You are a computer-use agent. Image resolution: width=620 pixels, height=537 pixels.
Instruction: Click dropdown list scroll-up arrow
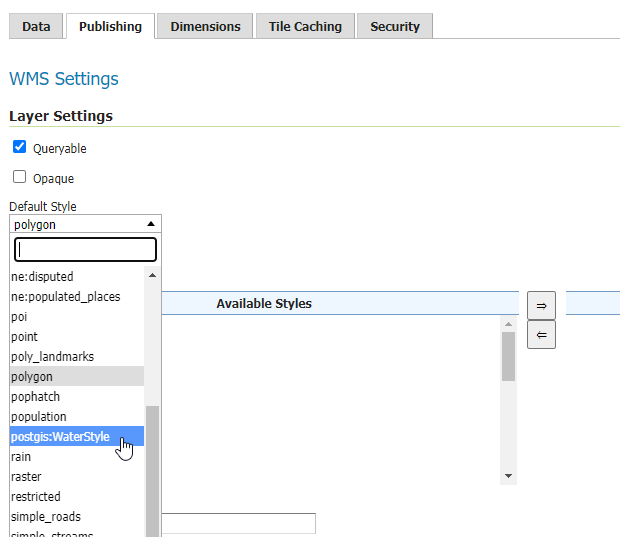pos(152,275)
